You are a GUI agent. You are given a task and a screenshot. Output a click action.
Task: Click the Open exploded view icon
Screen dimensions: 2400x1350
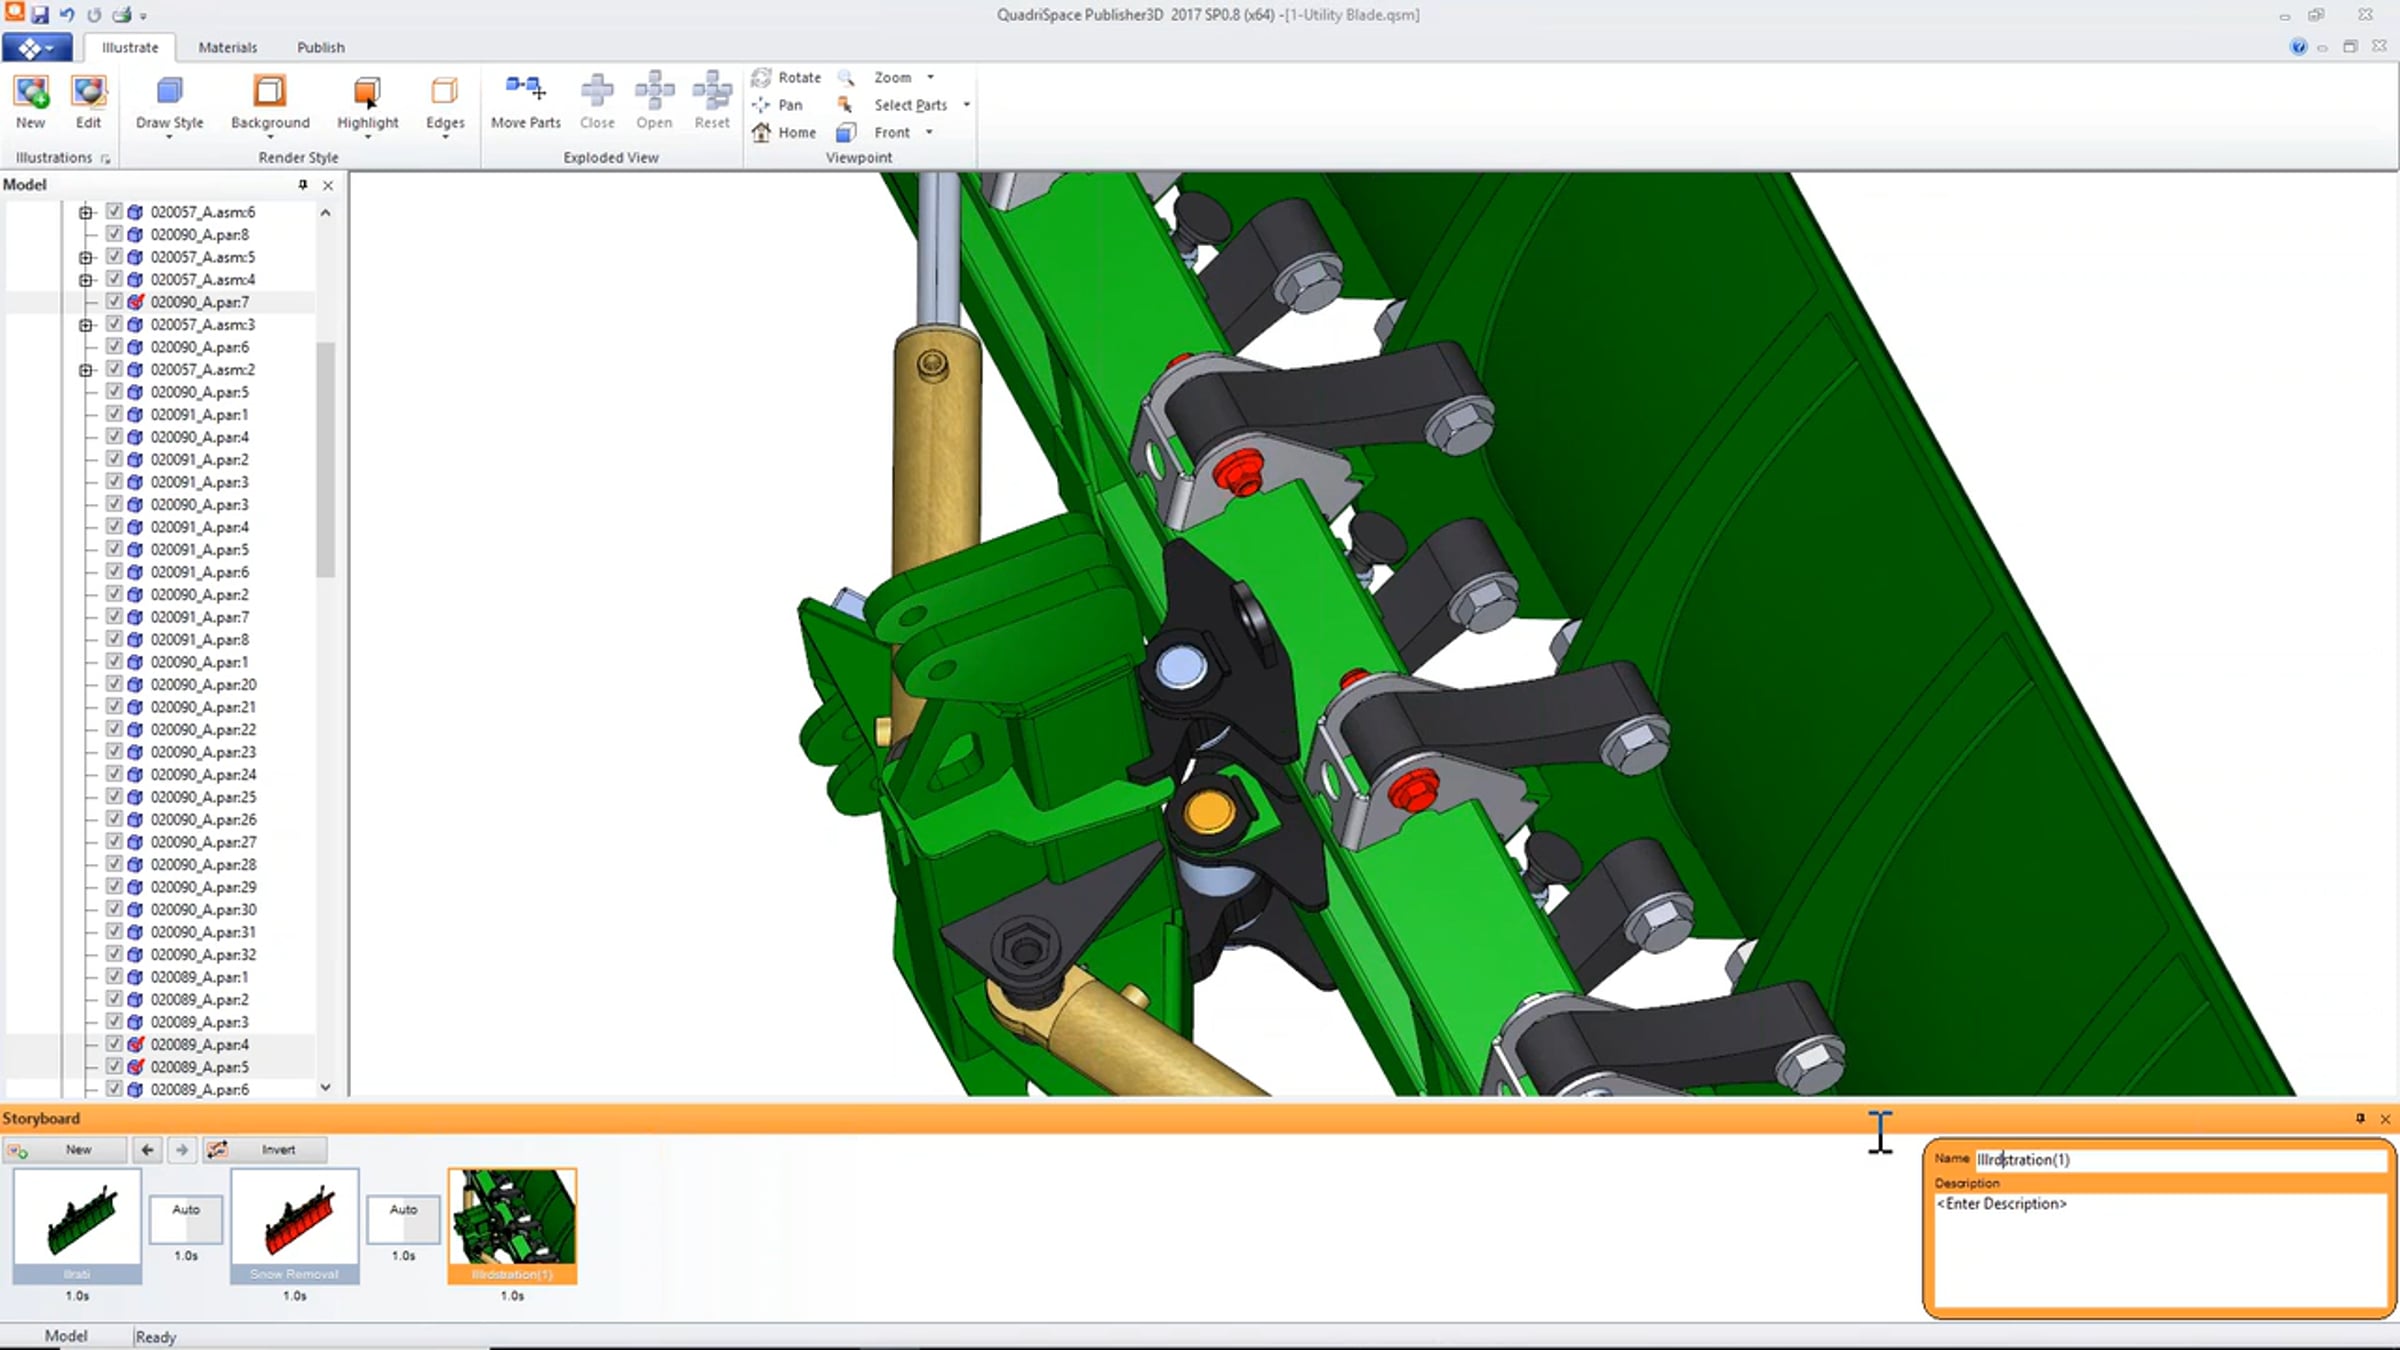[x=654, y=90]
